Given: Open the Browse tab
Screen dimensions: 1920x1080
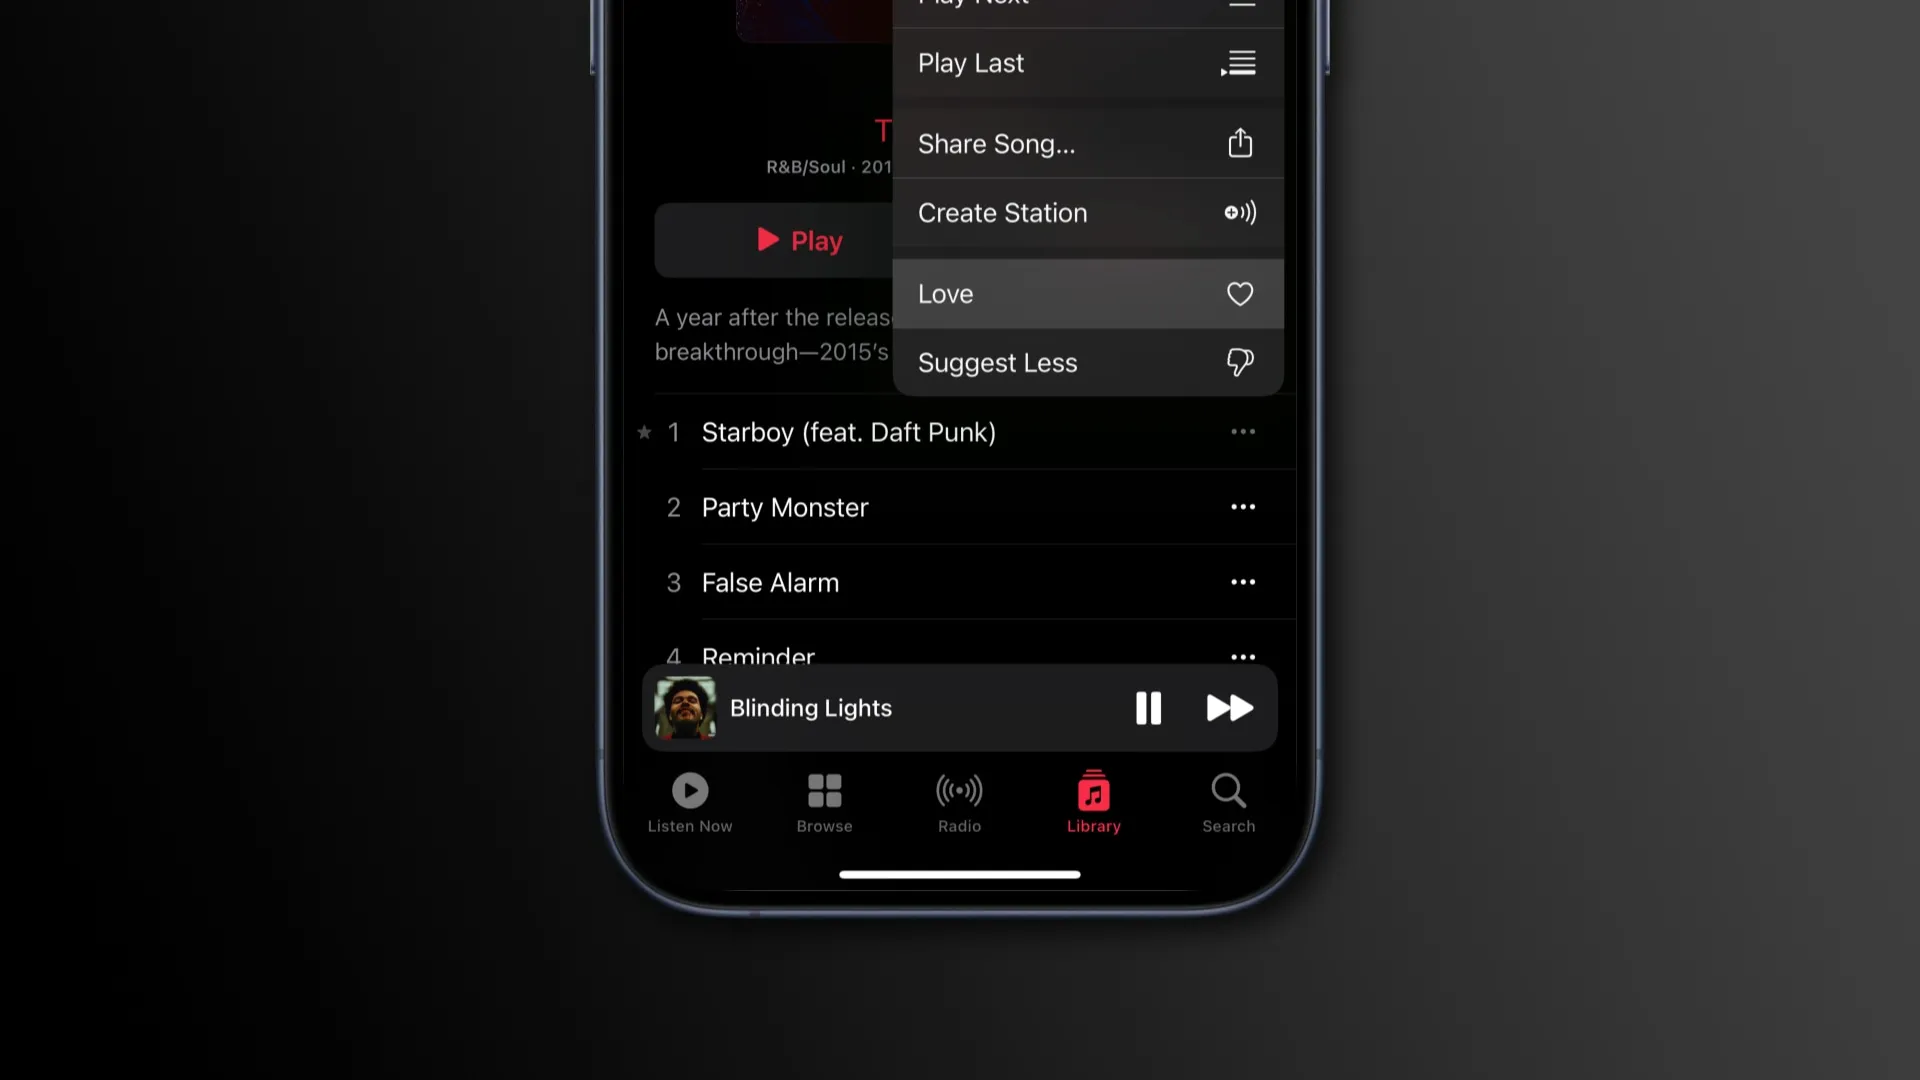Looking at the screenshot, I should [x=824, y=802].
